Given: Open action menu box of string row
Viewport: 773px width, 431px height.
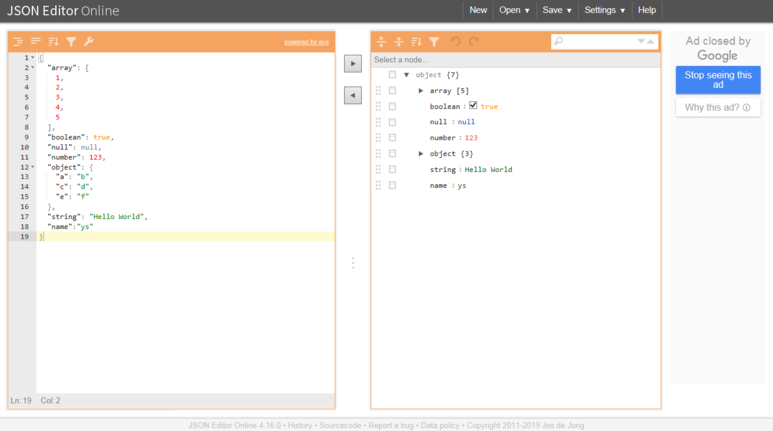Looking at the screenshot, I should (x=392, y=169).
